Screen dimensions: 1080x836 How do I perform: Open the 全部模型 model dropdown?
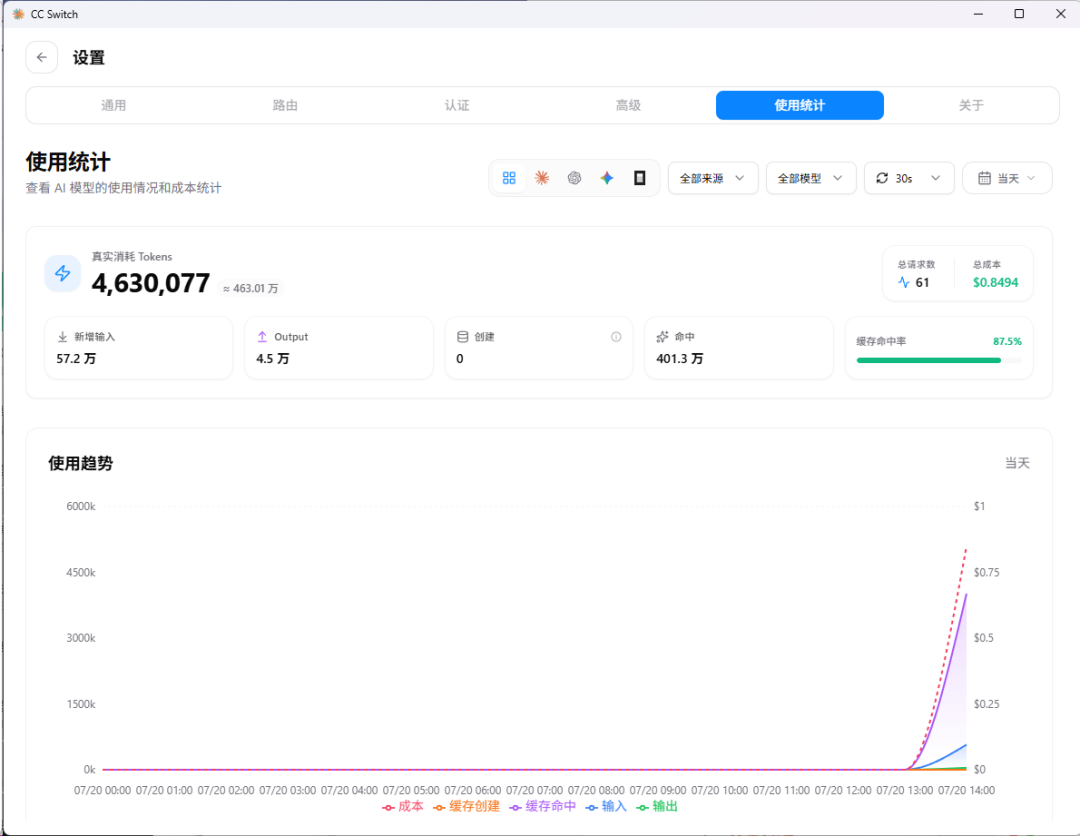(x=811, y=178)
